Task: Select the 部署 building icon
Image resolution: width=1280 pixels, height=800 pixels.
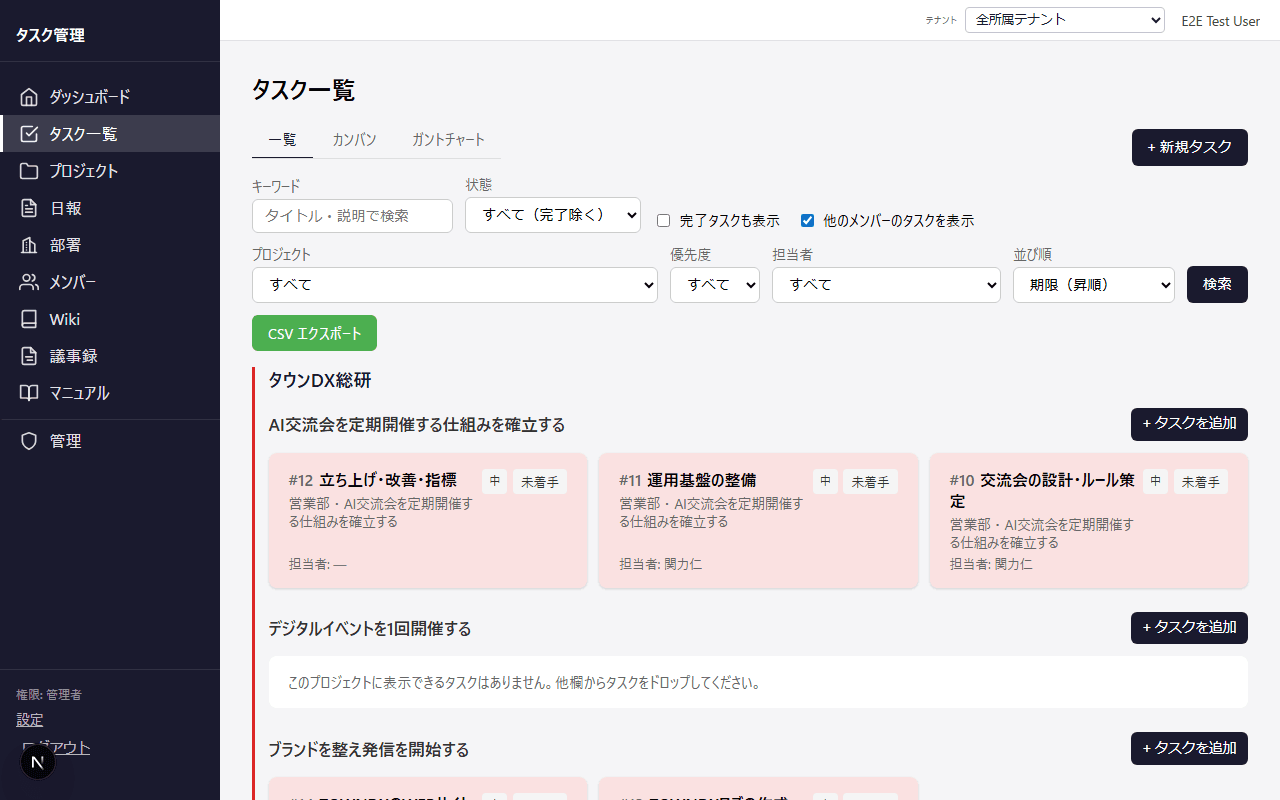Action: (29, 244)
